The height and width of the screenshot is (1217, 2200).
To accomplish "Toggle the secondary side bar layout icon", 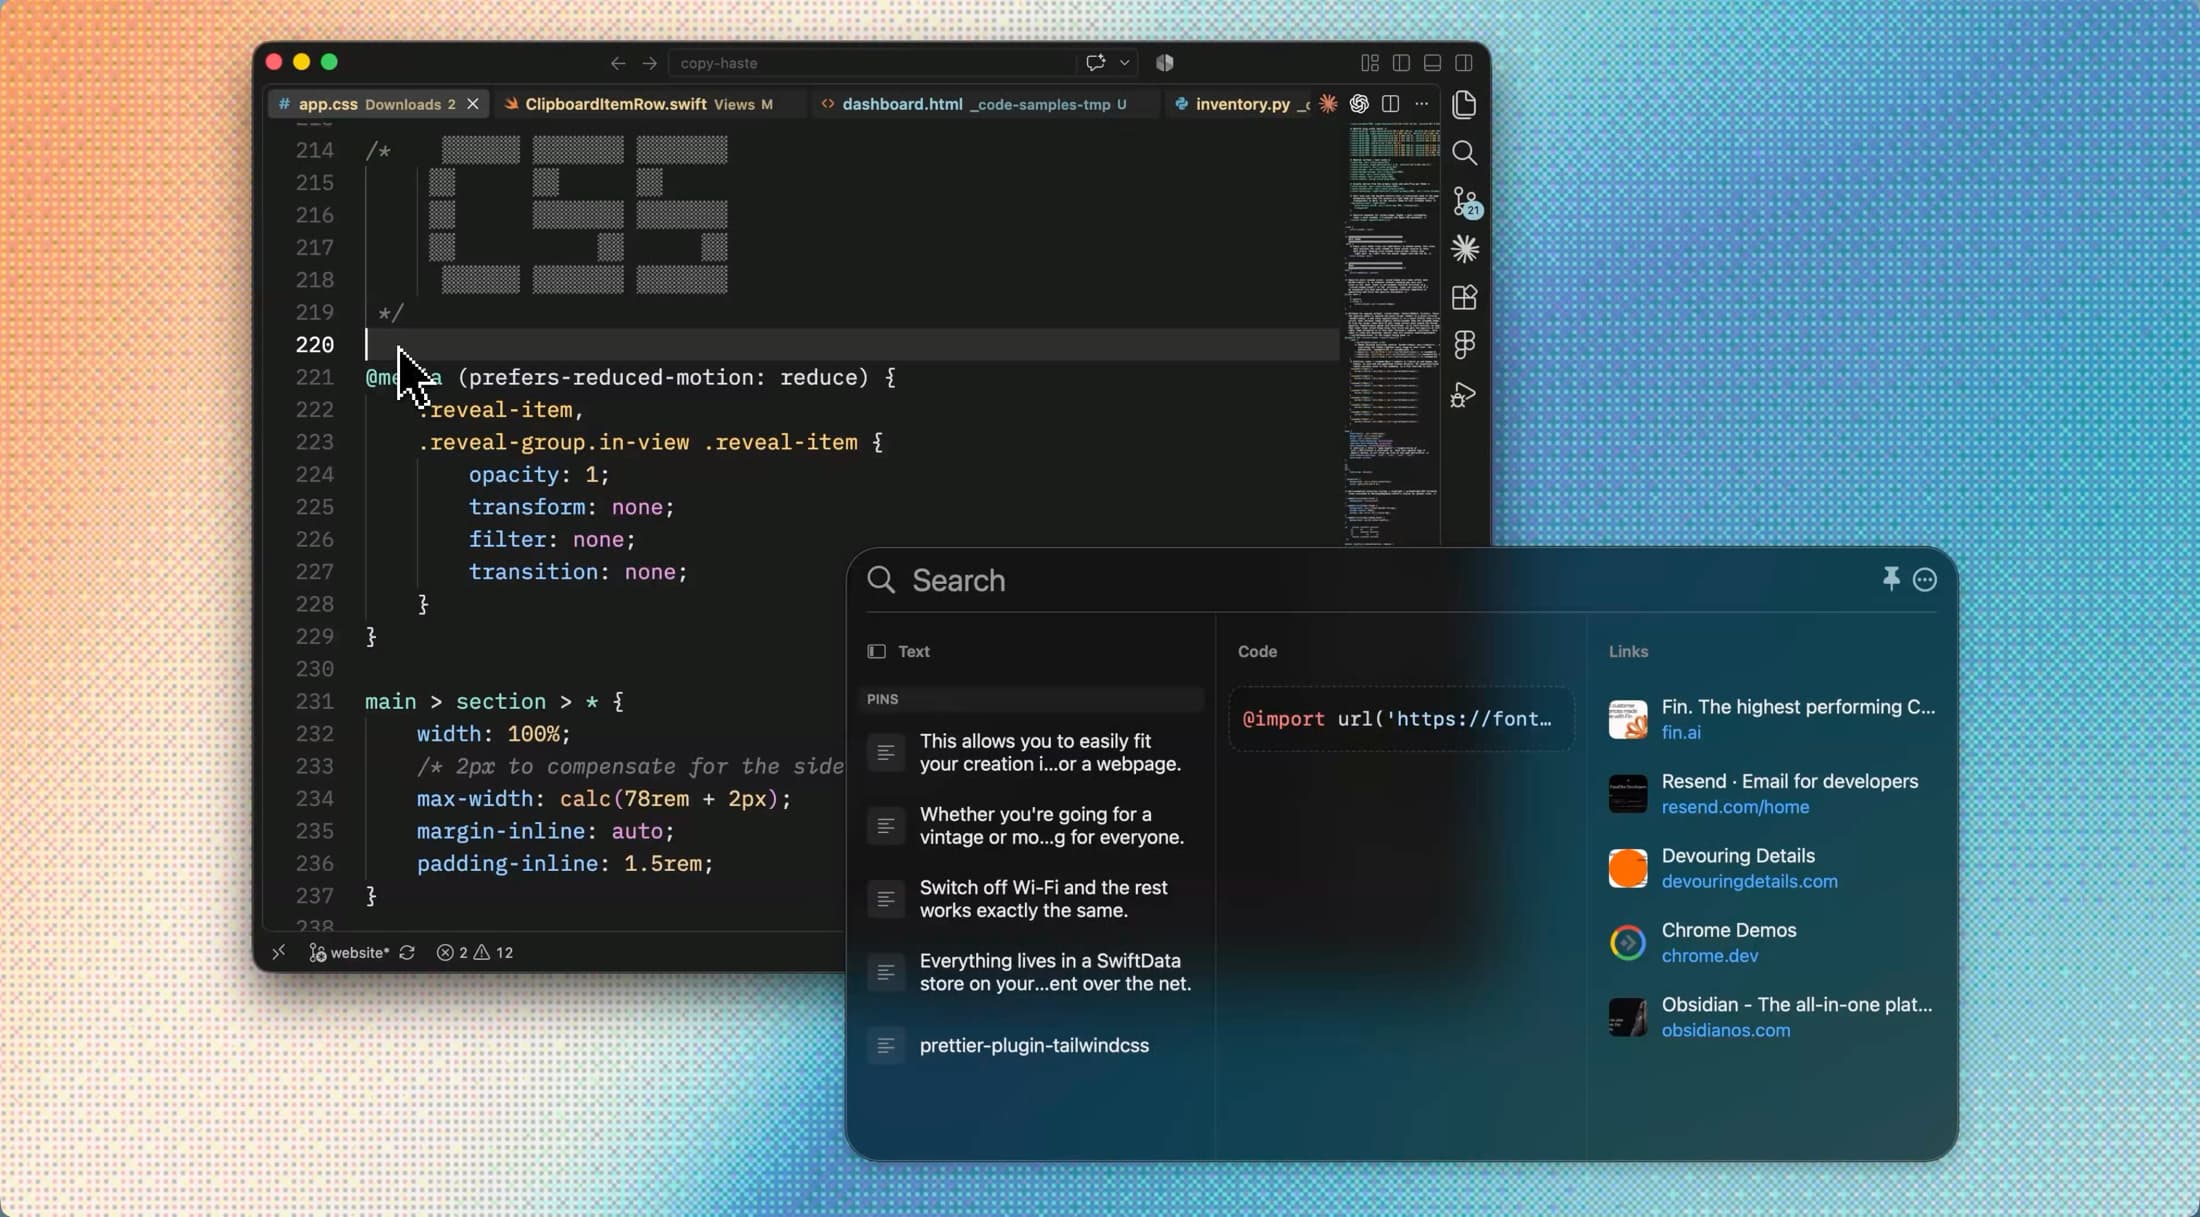I will 1464,63.
